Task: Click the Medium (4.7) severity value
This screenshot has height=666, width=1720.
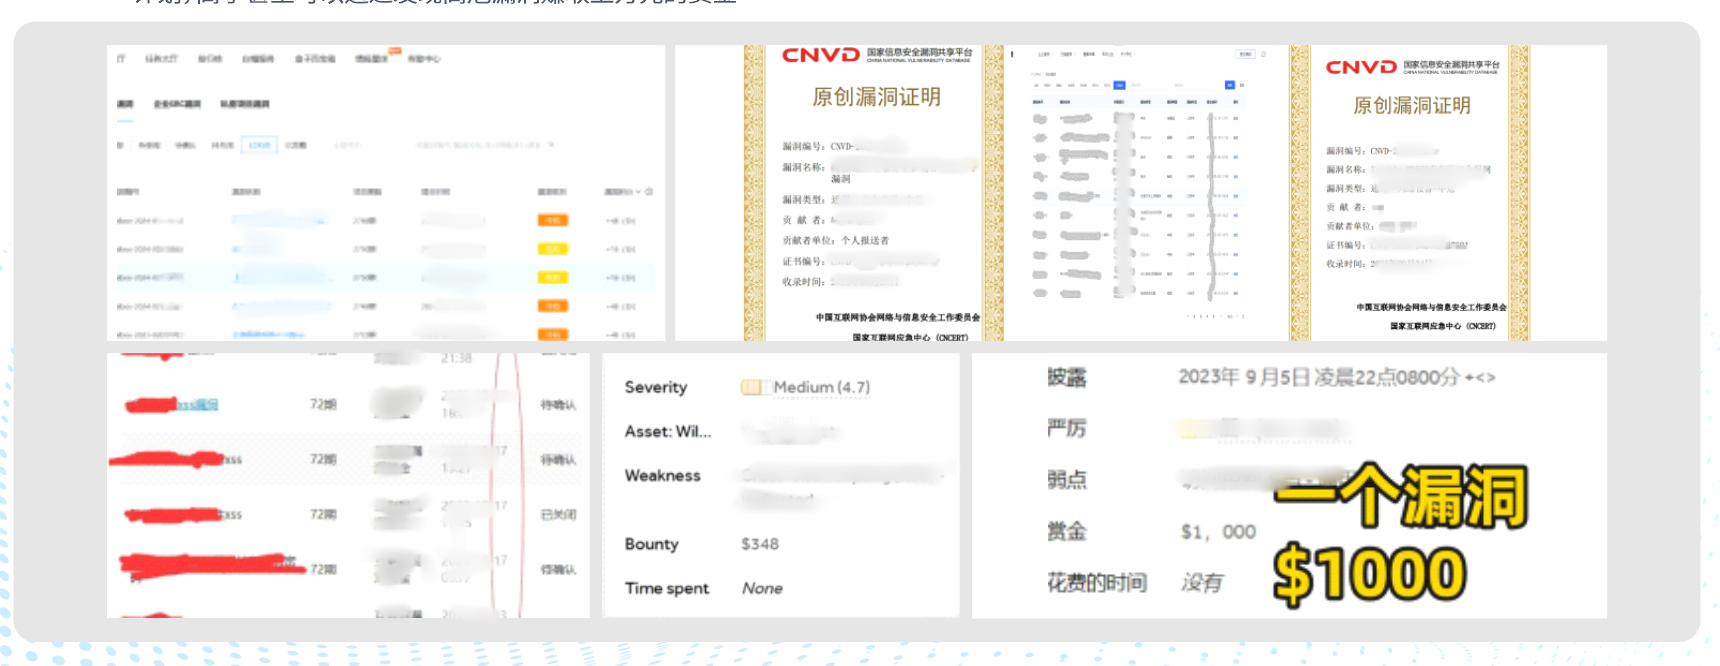Action: 821,387
